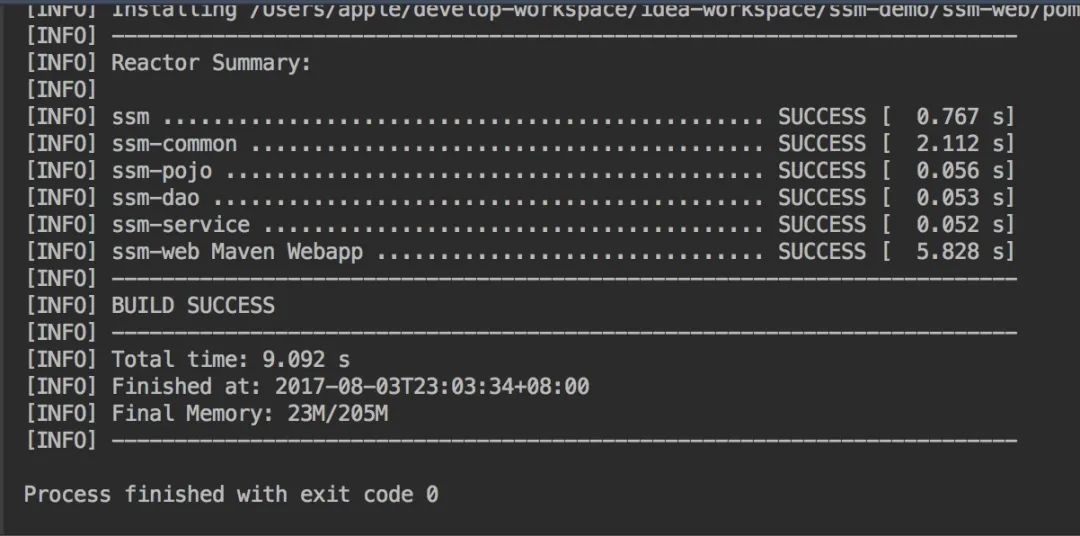Click the 0.056 s duration value
Screen dimensions: 1080x536
coord(962,171)
